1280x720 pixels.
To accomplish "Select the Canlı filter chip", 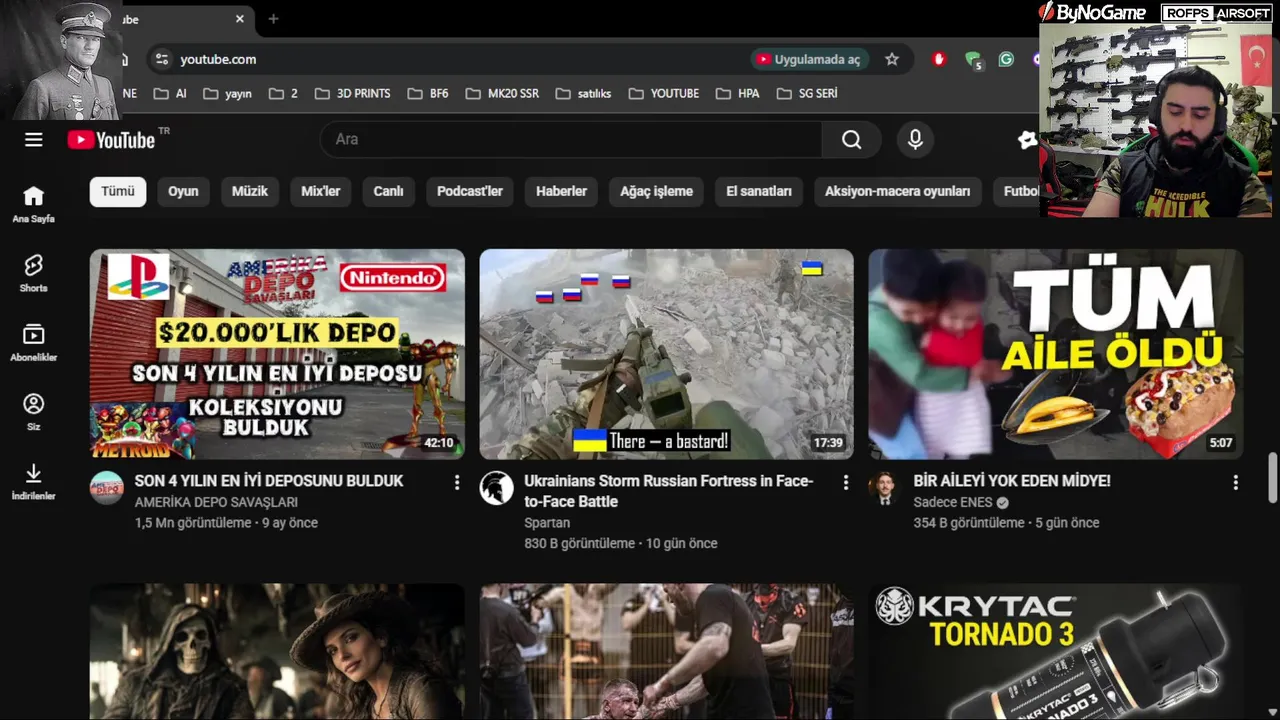I will (389, 192).
